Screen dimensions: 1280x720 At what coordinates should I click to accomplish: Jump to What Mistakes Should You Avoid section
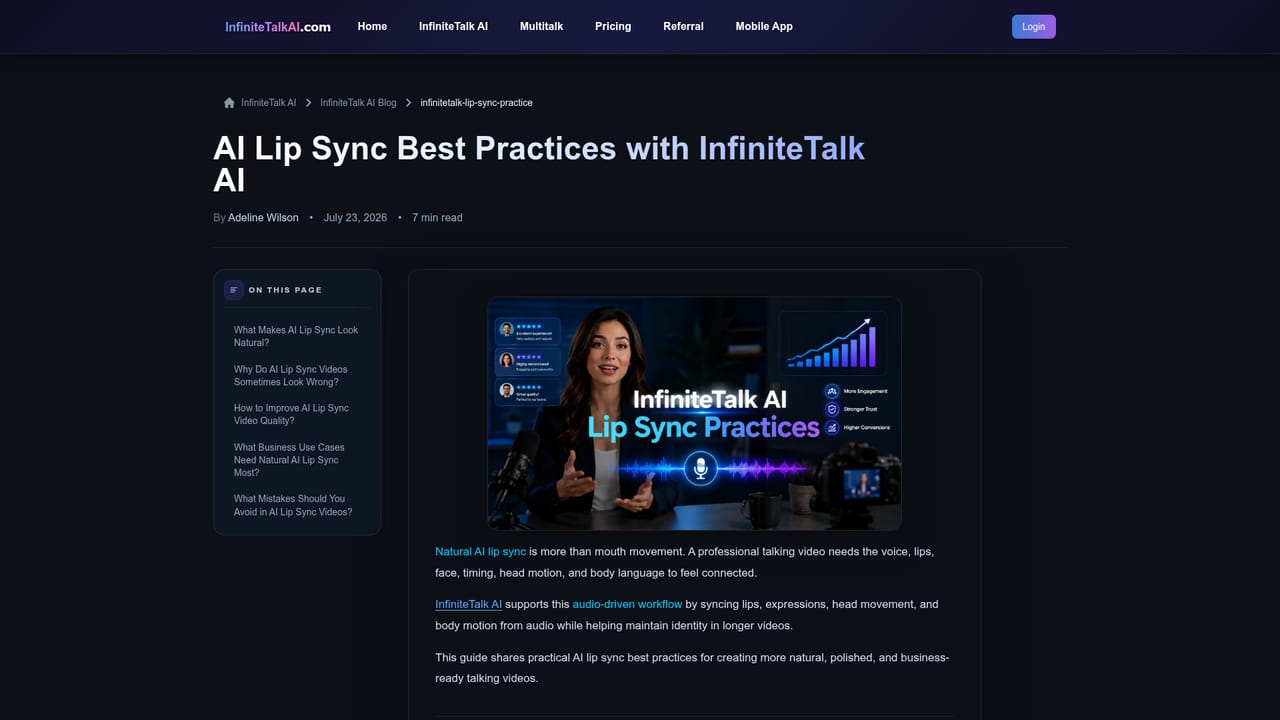[293, 505]
